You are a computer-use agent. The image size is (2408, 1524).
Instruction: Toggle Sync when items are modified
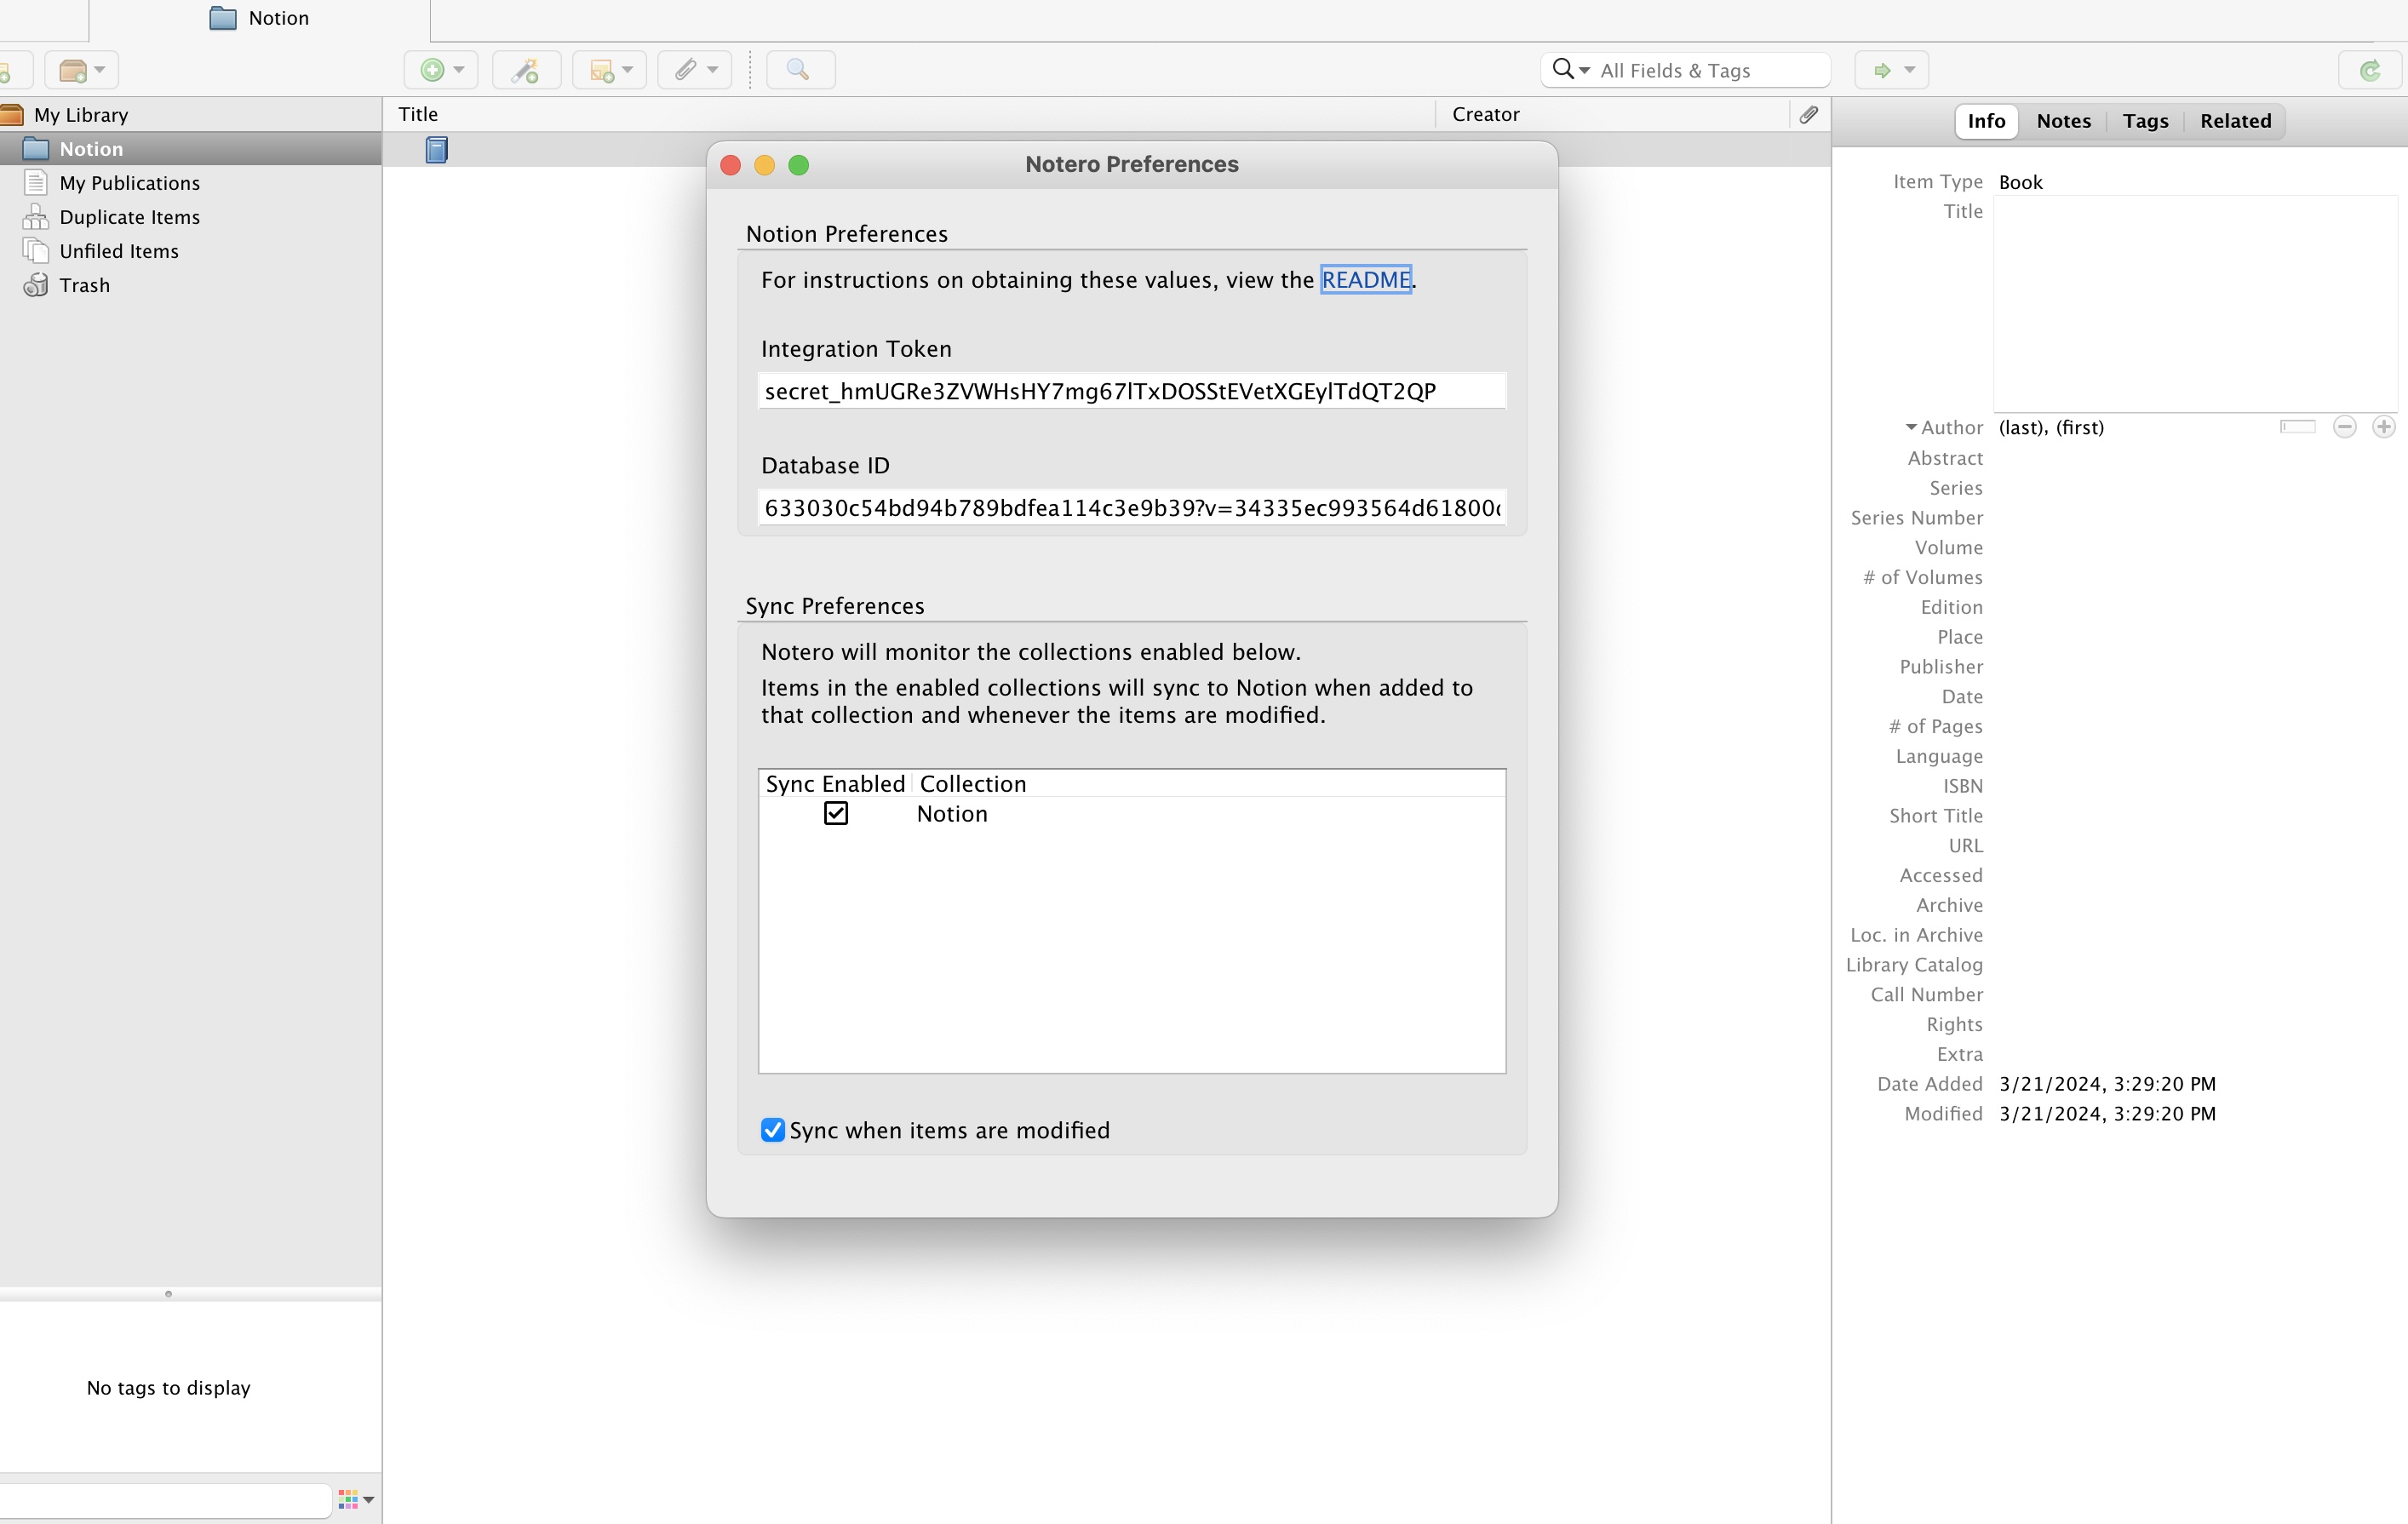coord(772,1130)
